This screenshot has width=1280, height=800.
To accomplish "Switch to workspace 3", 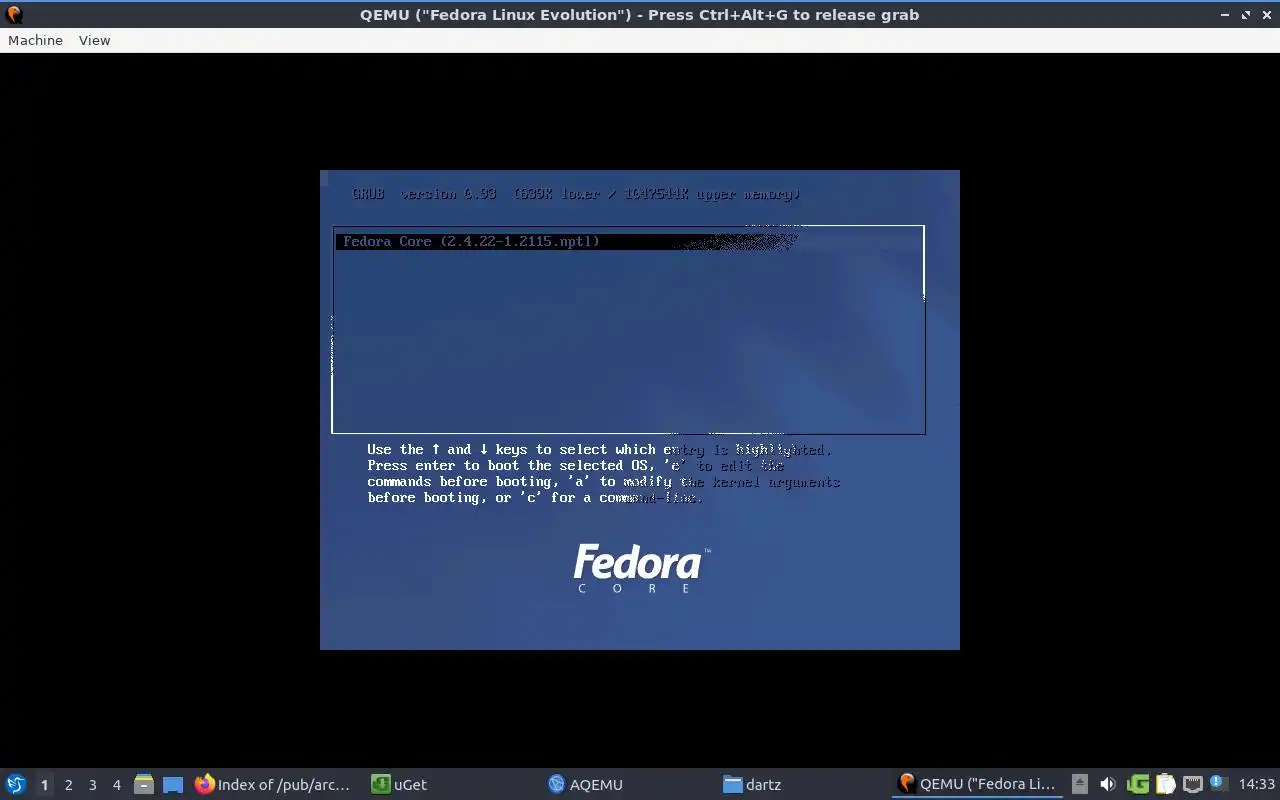I will (x=92, y=785).
